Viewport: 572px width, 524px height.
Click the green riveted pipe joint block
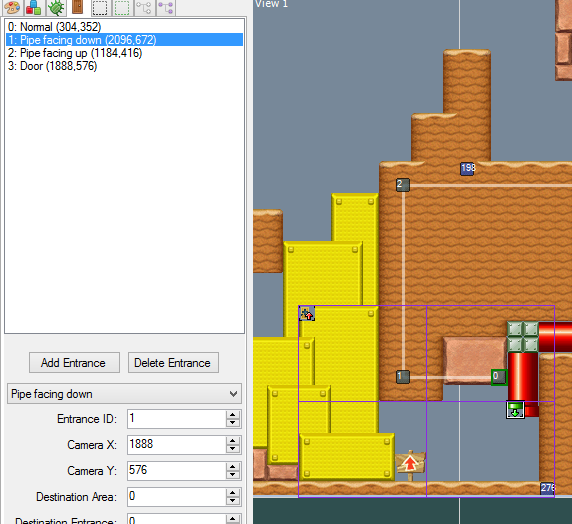click(x=523, y=336)
